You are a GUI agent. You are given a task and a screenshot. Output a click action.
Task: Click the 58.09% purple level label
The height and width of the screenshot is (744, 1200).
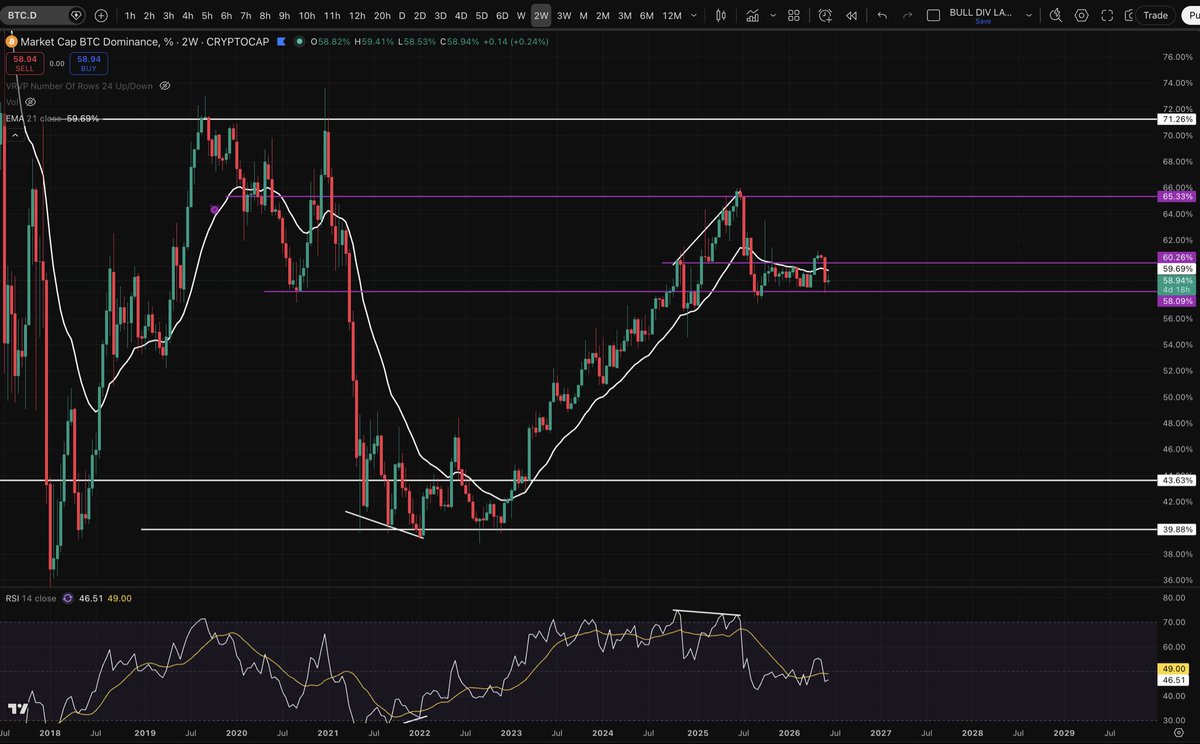(1178, 300)
